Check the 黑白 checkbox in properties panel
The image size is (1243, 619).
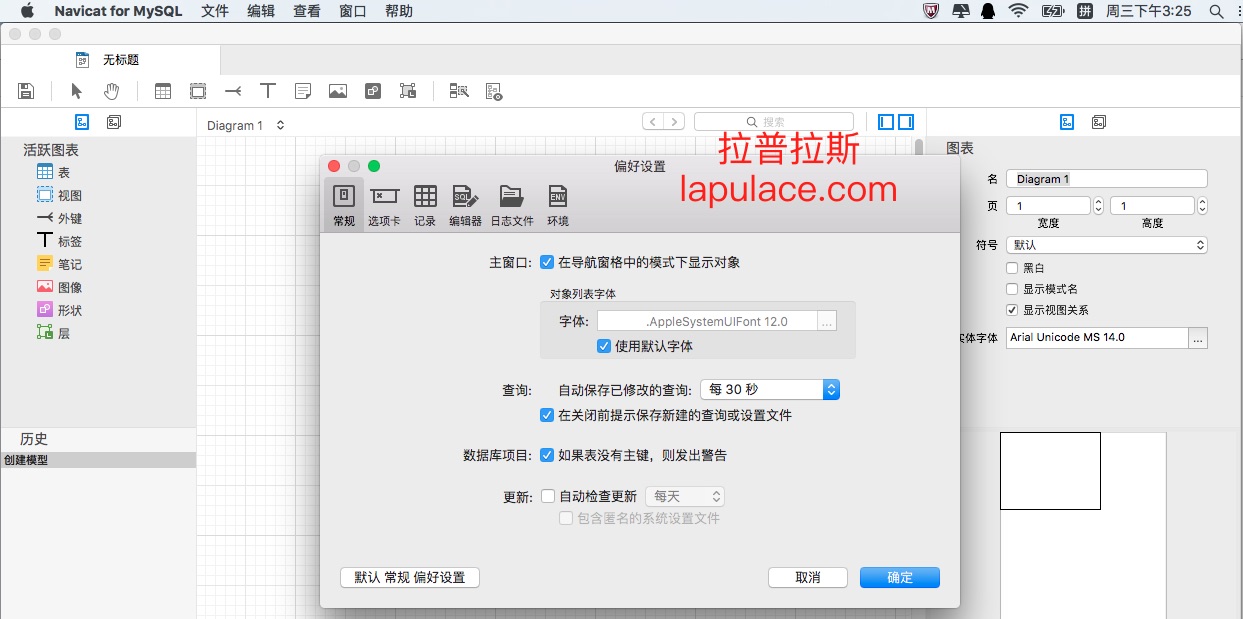point(1012,268)
